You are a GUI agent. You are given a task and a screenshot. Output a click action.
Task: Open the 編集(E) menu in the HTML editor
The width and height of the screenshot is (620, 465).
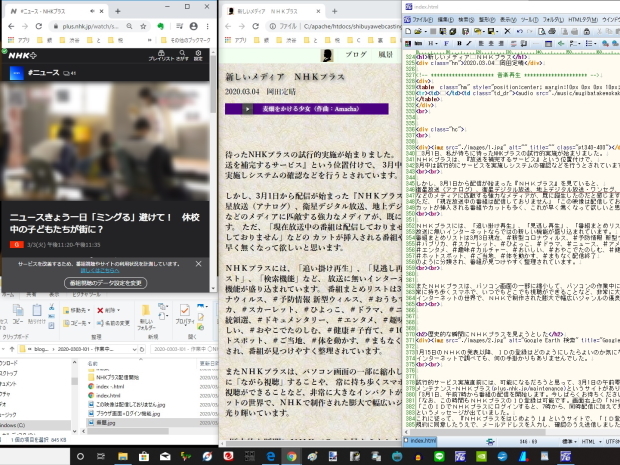click(445, 19)
